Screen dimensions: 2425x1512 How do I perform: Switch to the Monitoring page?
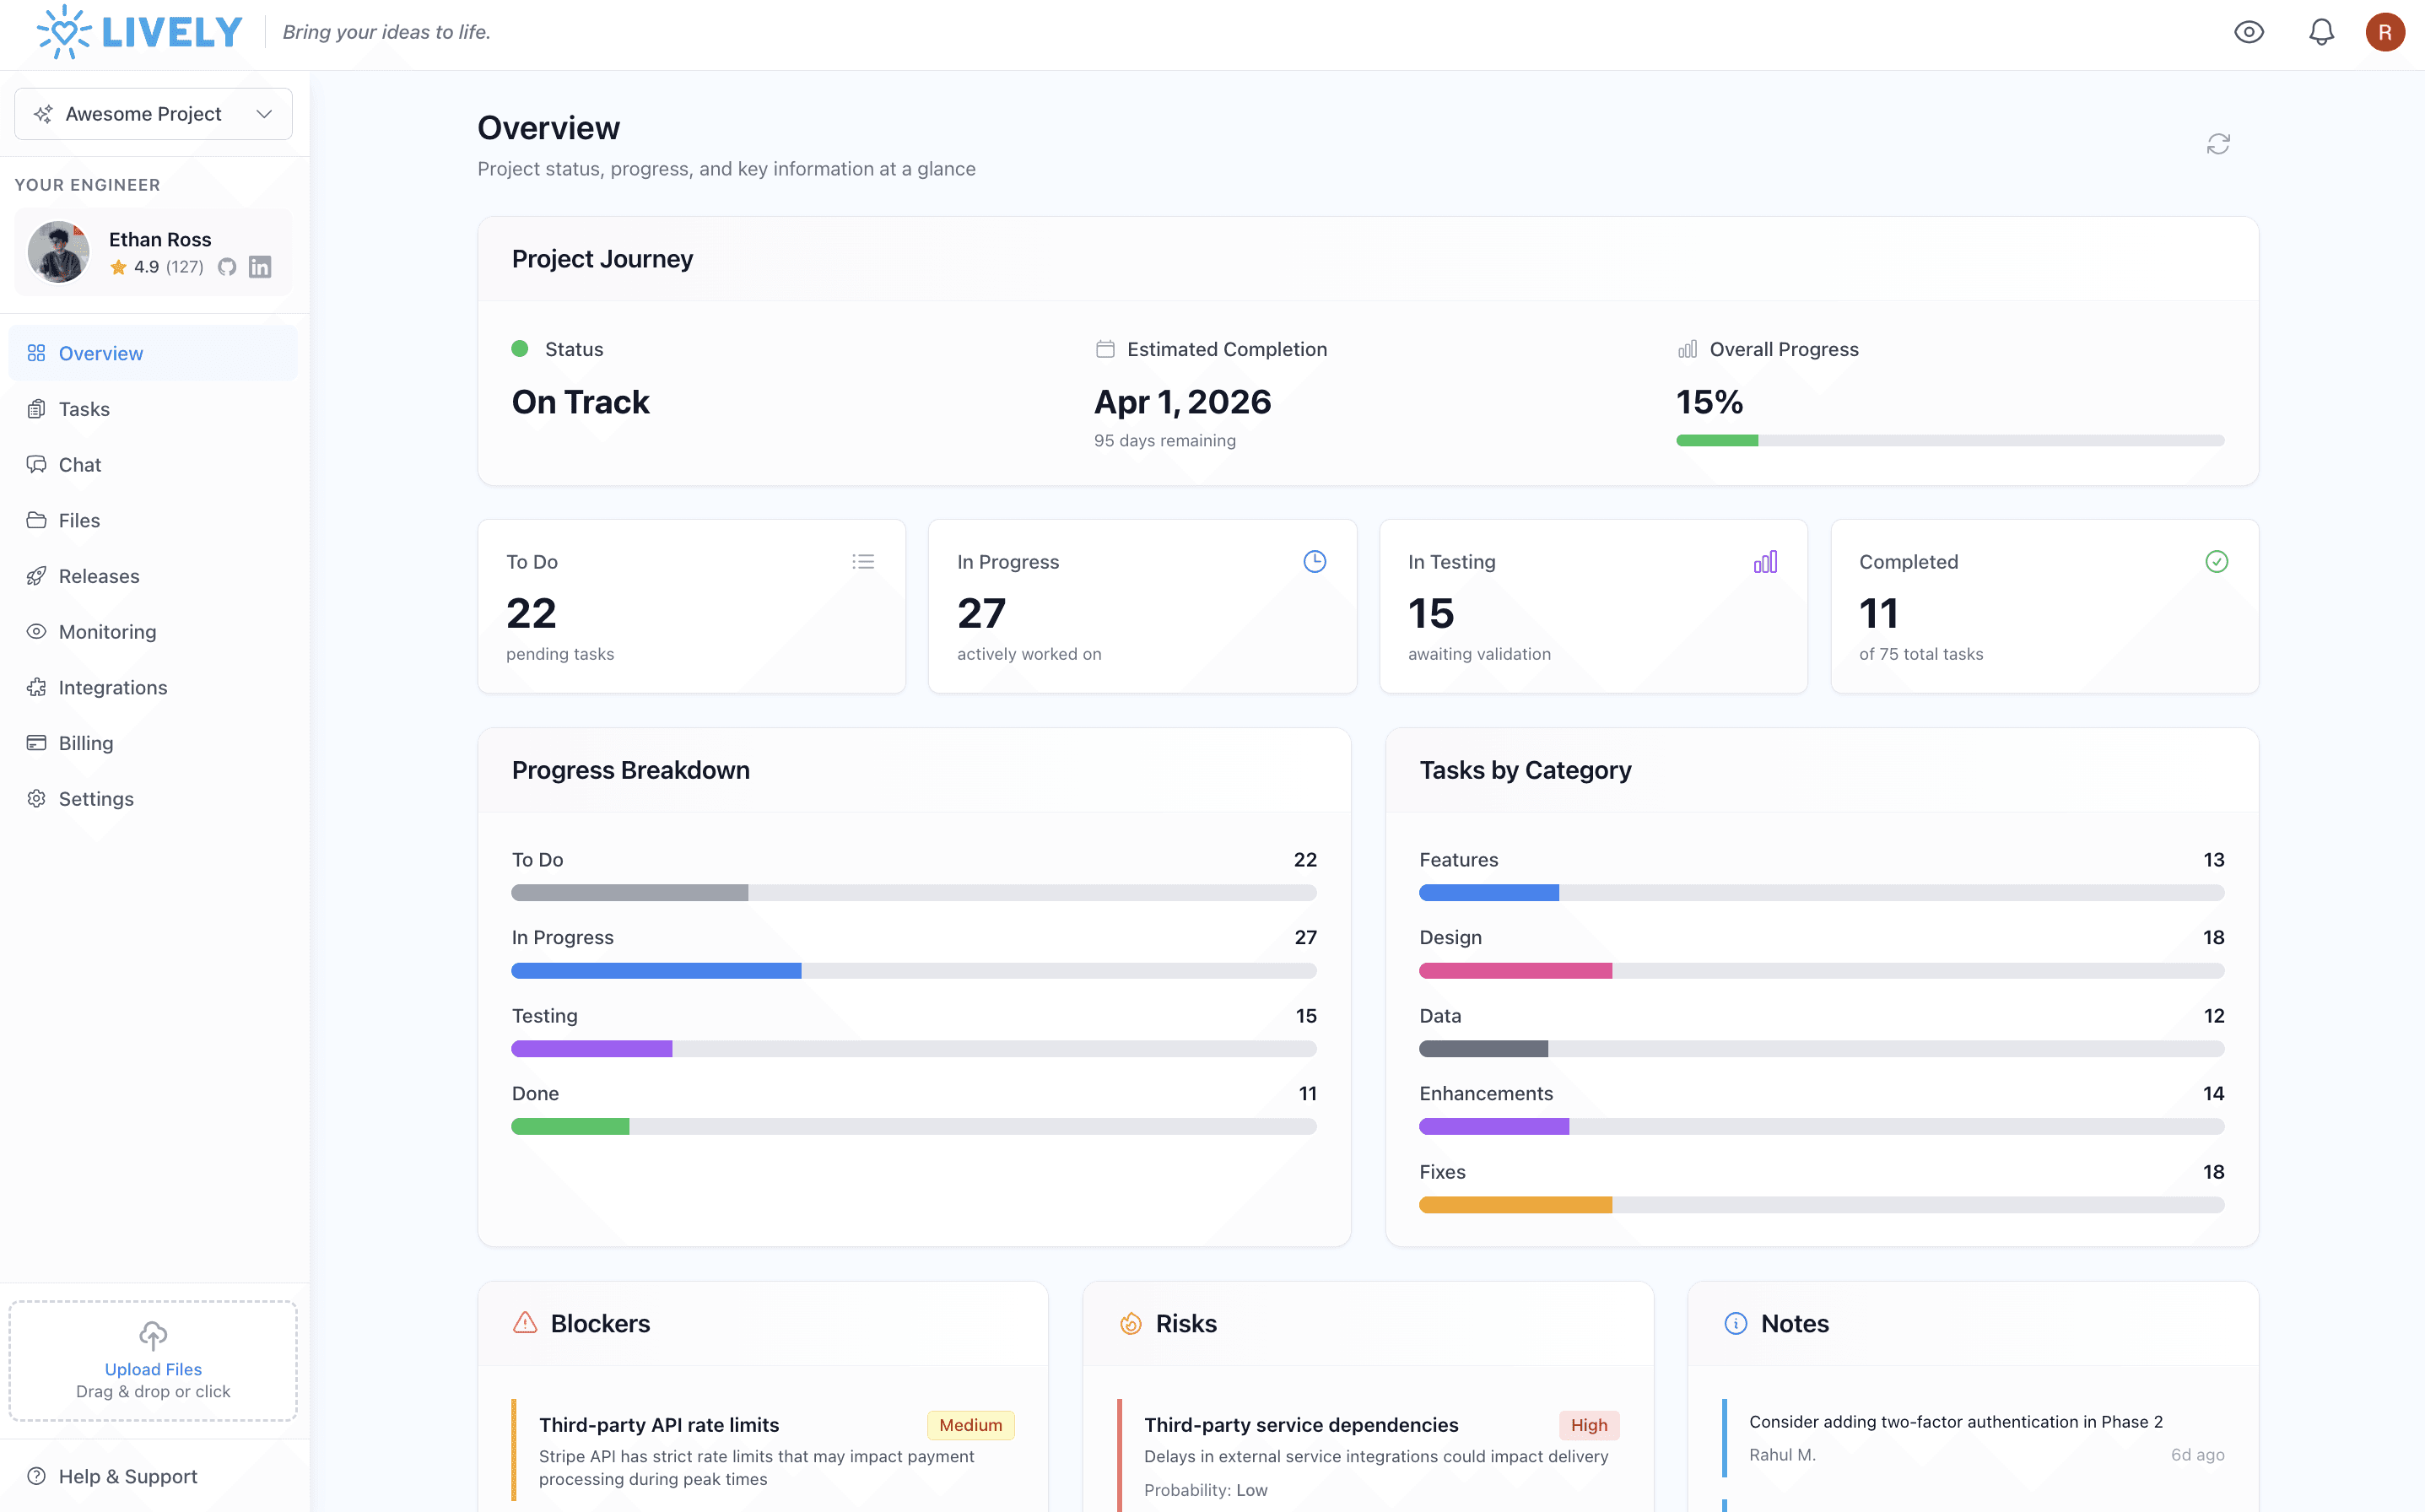(107, 632)
